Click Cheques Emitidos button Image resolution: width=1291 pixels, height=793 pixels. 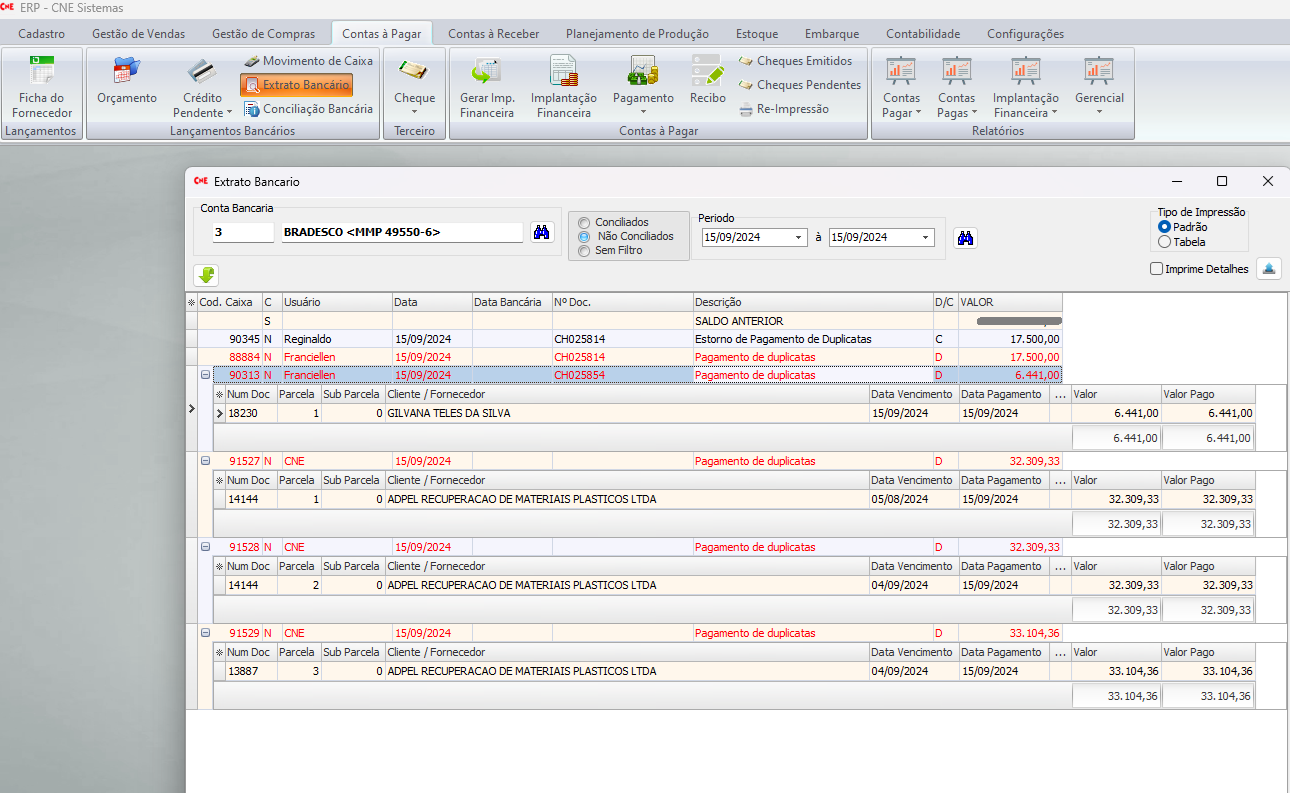click(x=795, y=61)
